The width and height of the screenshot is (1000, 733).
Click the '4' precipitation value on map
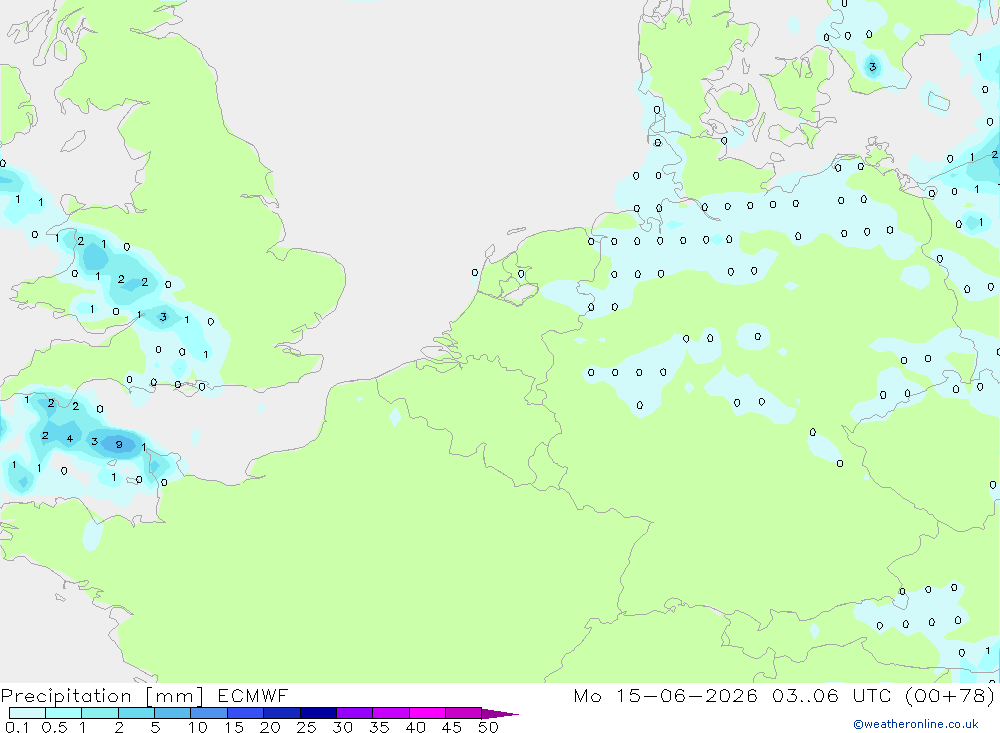(70, 438)
